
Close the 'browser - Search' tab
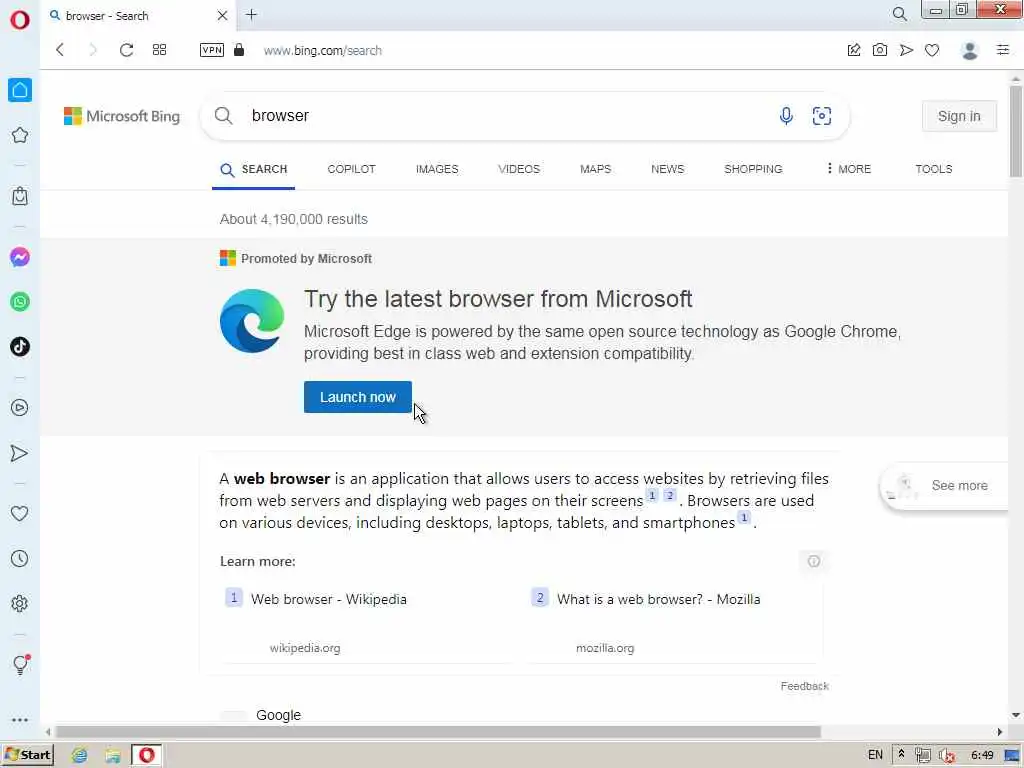coord(222,16)
